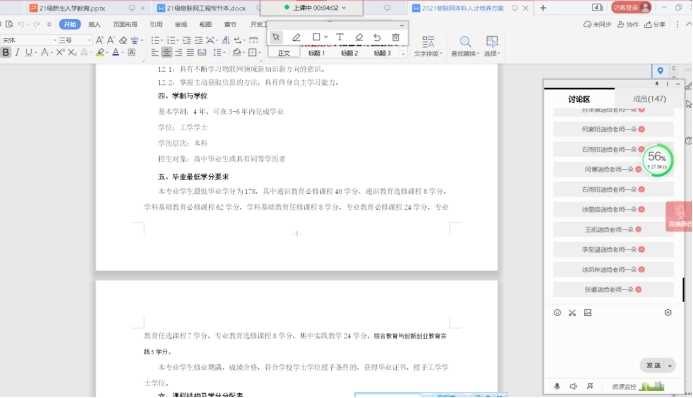Screen dimensions: 693x398
Task: Open a new document tab with plus
Action: [543, 8]
